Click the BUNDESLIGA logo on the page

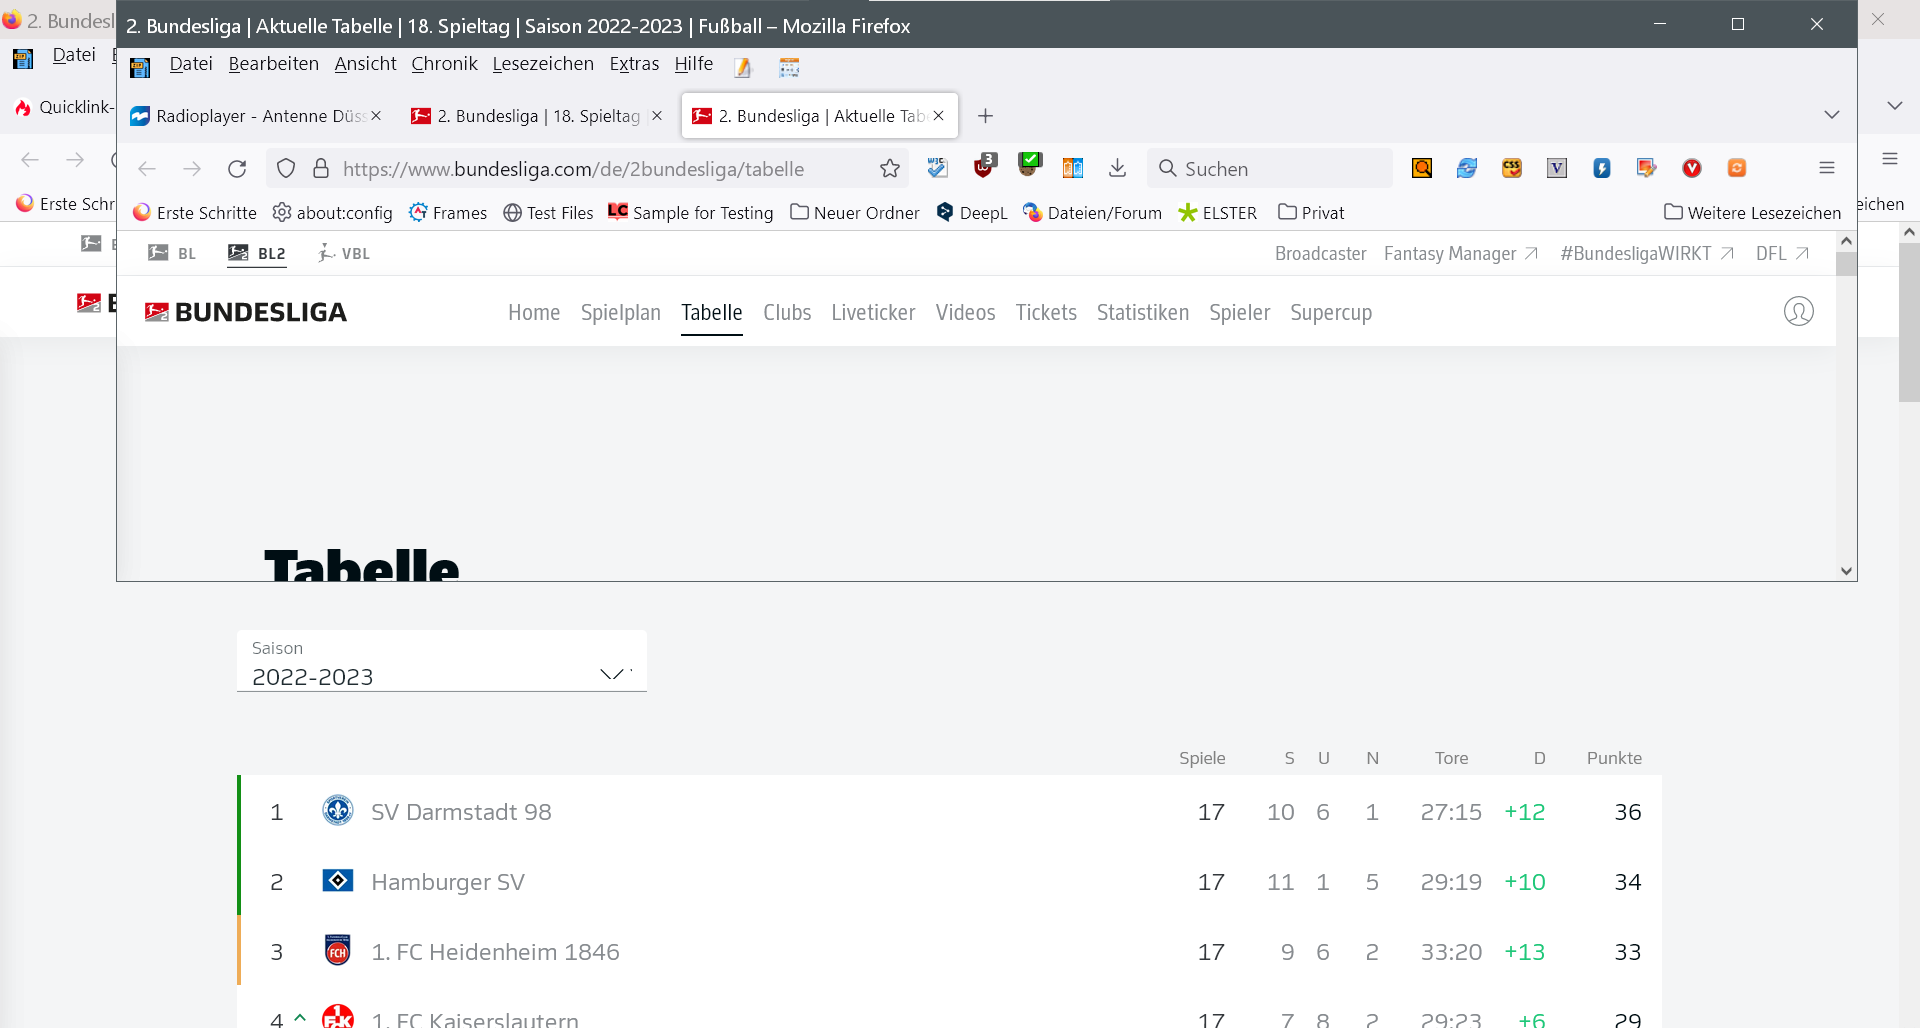click(246, 312)
